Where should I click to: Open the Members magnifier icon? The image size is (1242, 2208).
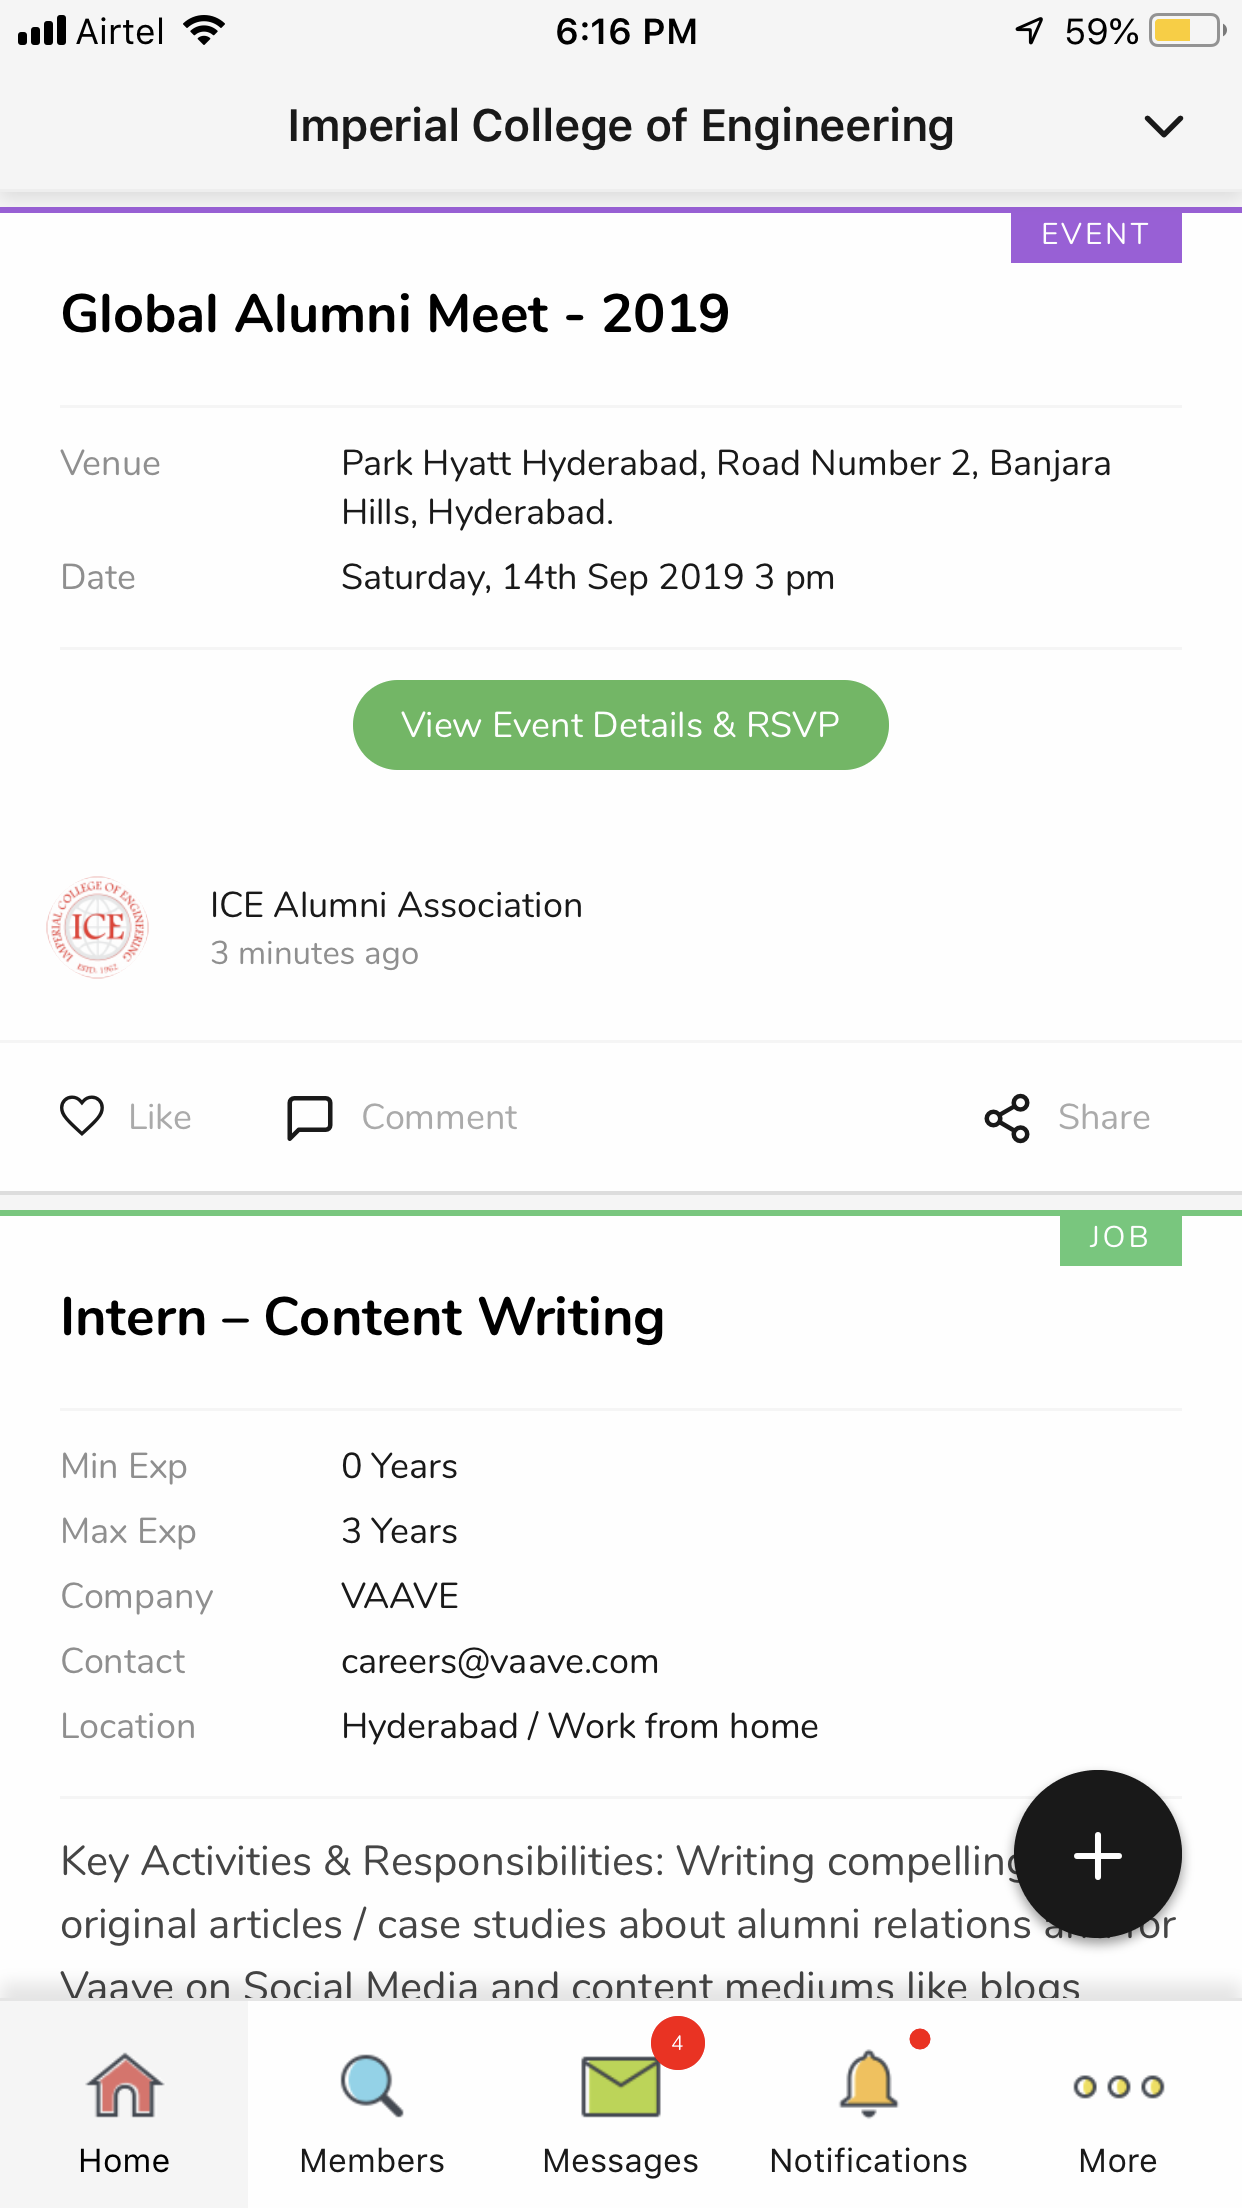371,2086
